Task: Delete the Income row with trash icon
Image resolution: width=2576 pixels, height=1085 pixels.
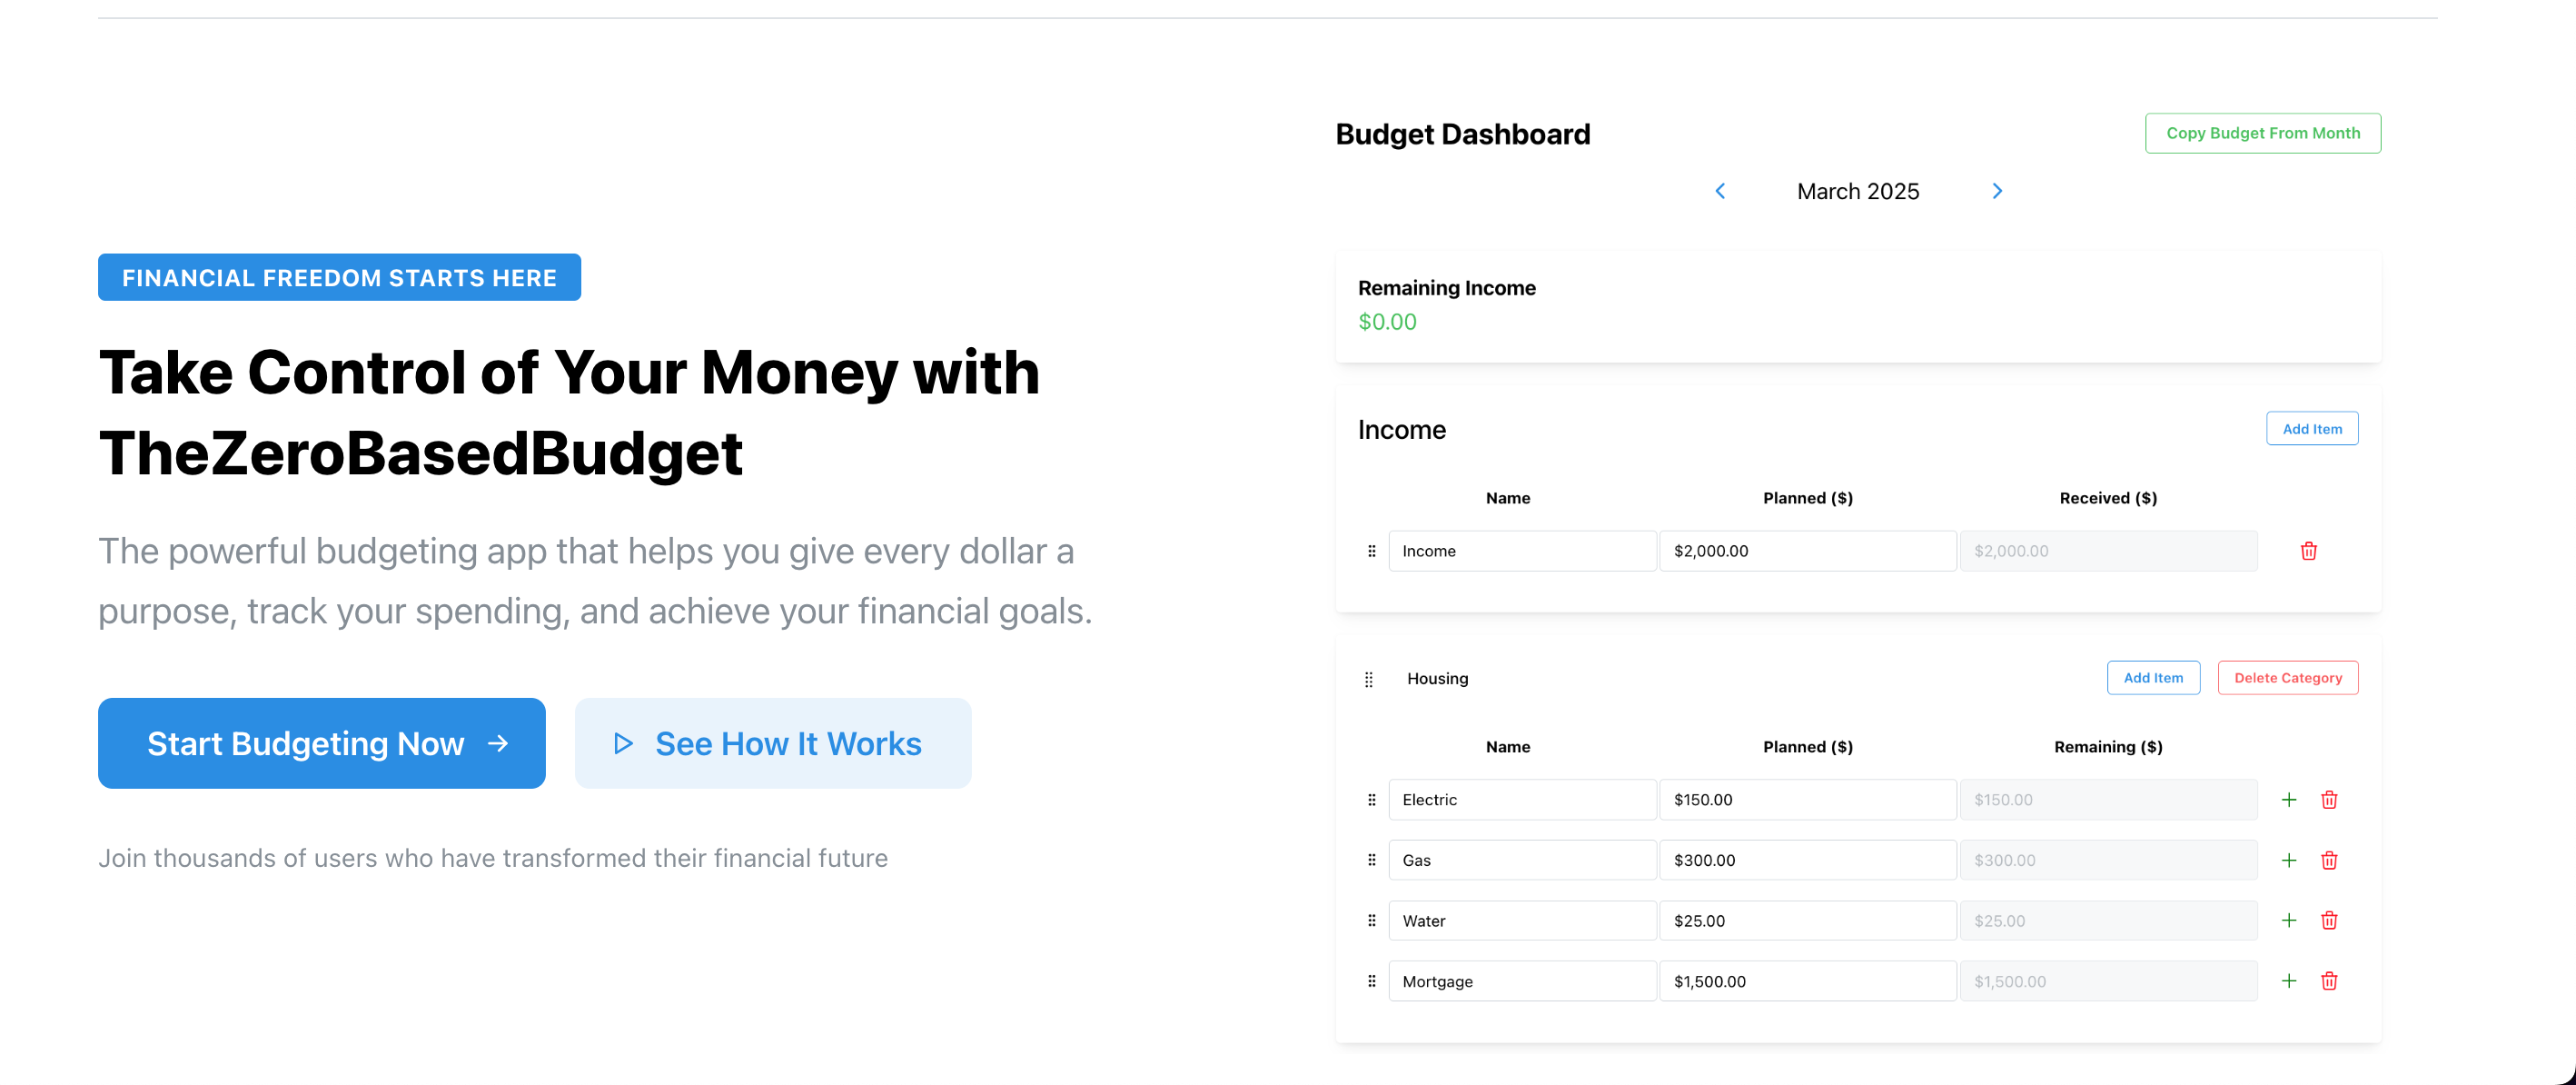Action: [2308, 551]
